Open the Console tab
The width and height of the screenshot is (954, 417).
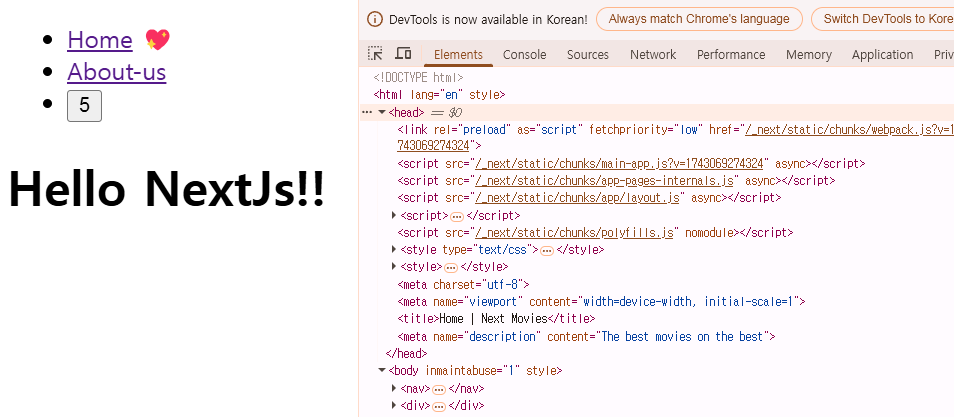[524, 55]
